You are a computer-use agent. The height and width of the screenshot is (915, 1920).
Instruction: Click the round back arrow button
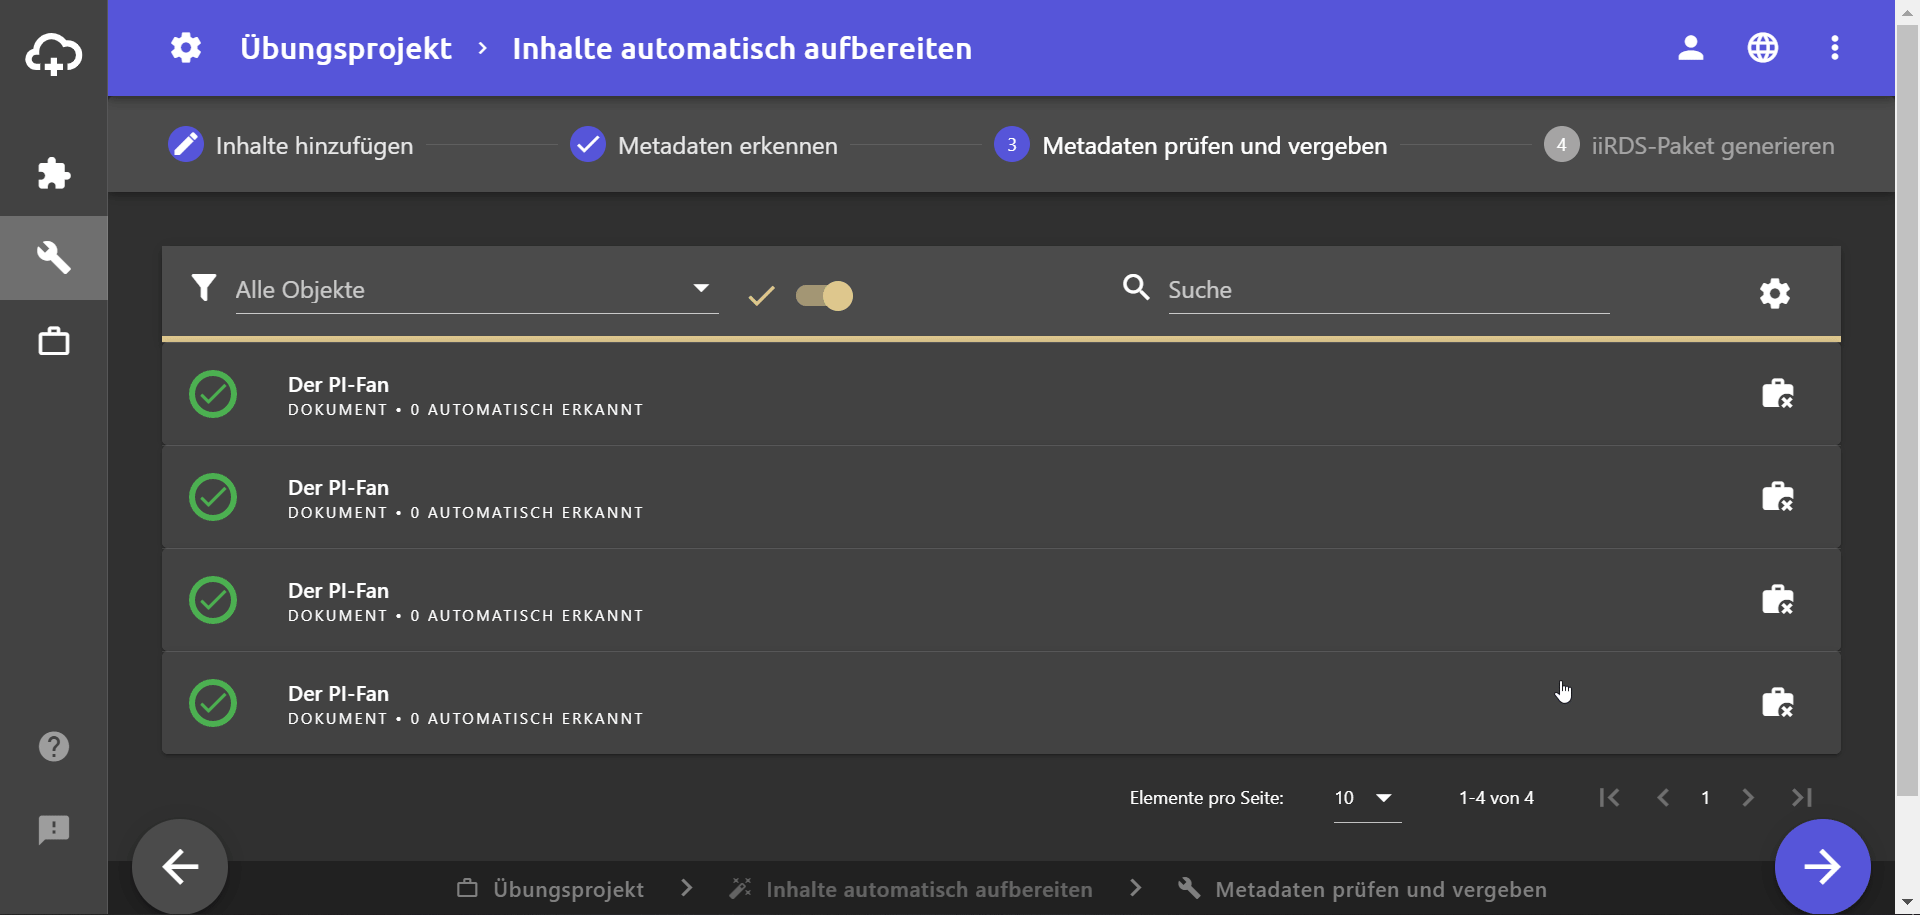(x=180, y=866)
